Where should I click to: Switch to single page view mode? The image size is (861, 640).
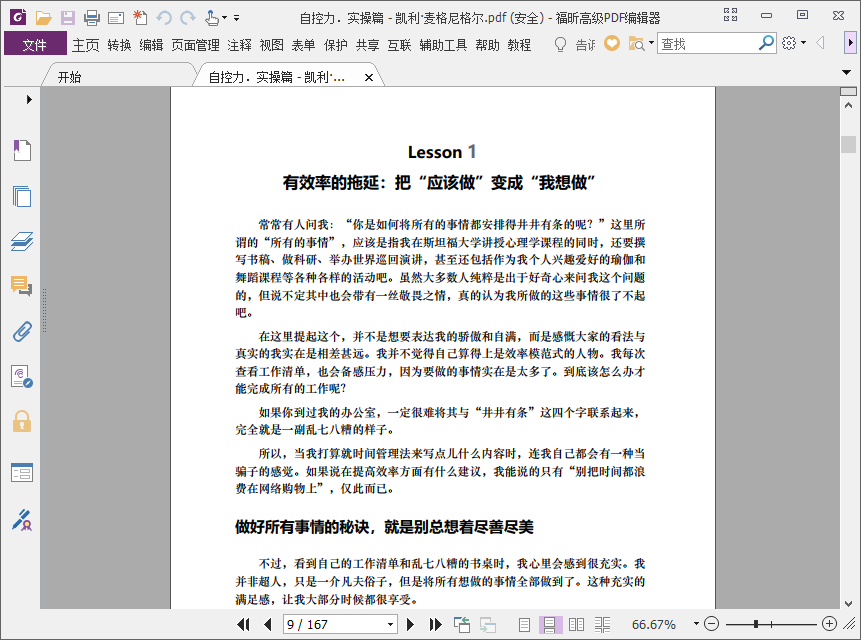click(x=524, y=624)
